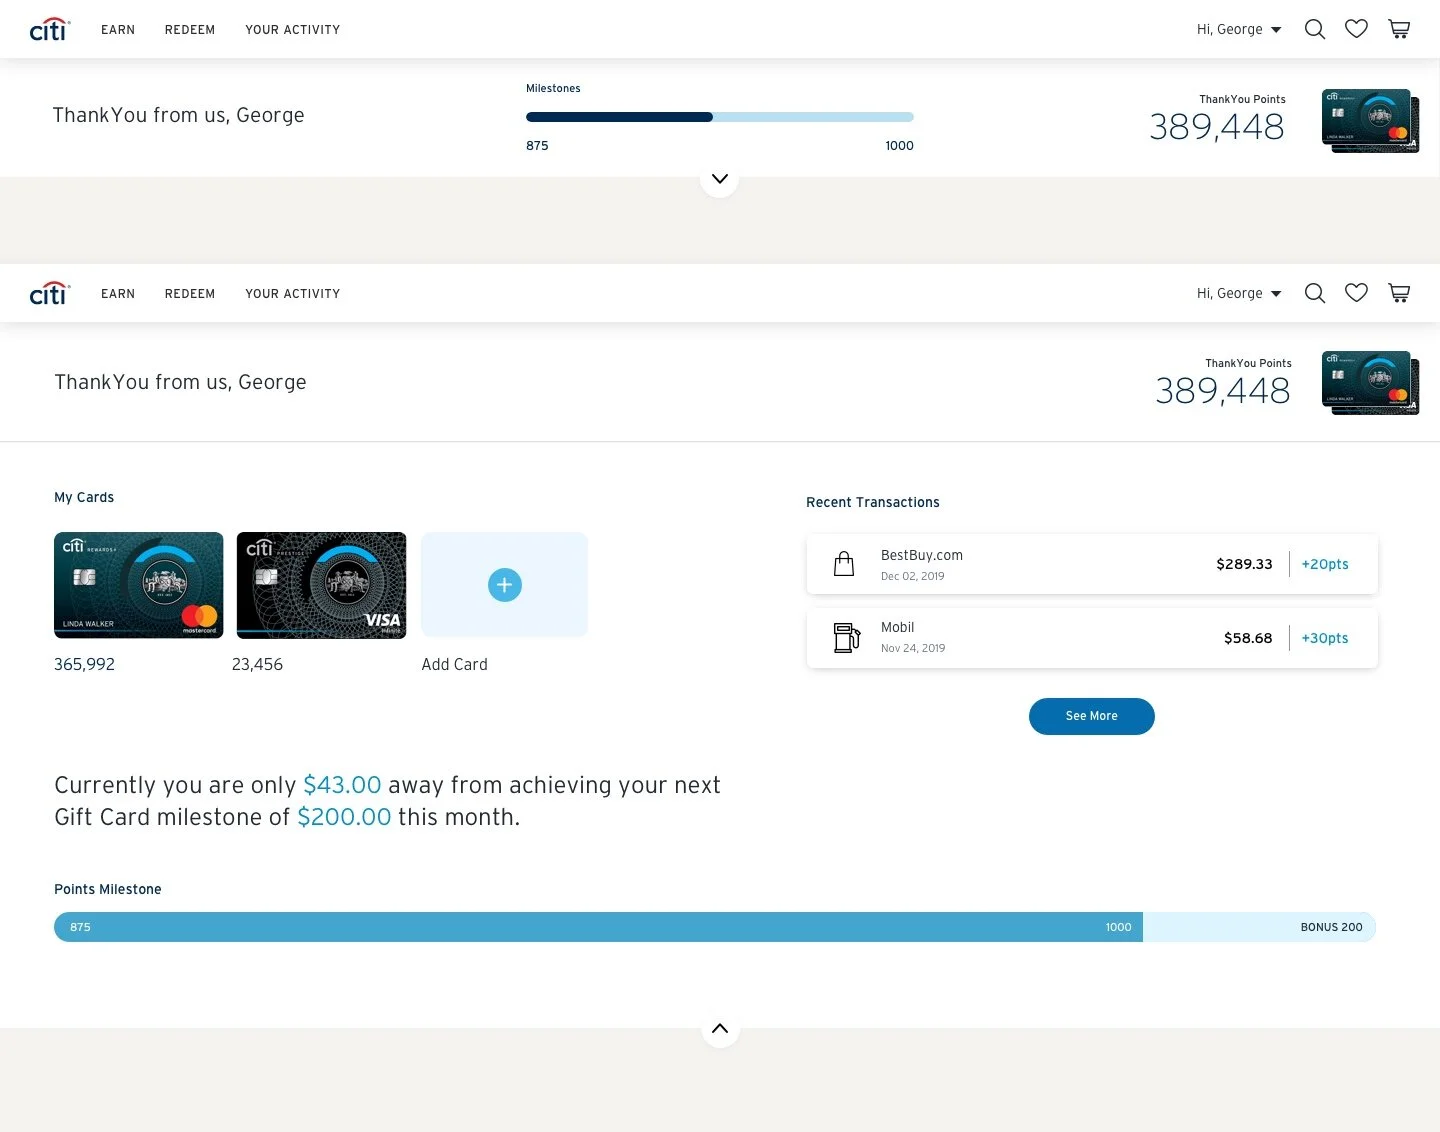
Task: Select the Mastercard rewards card thumbnail in My Cards
Action: (x=139, y=585)
